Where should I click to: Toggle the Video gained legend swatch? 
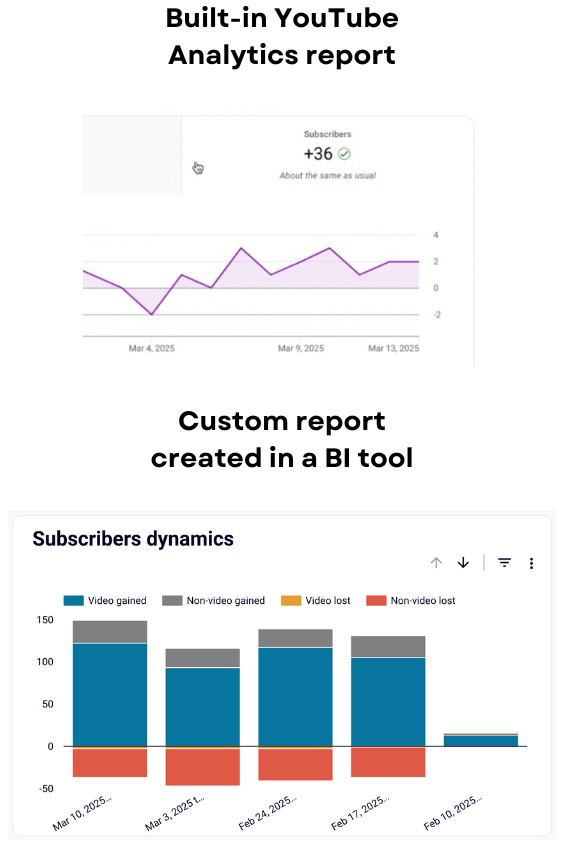(73, 601)
